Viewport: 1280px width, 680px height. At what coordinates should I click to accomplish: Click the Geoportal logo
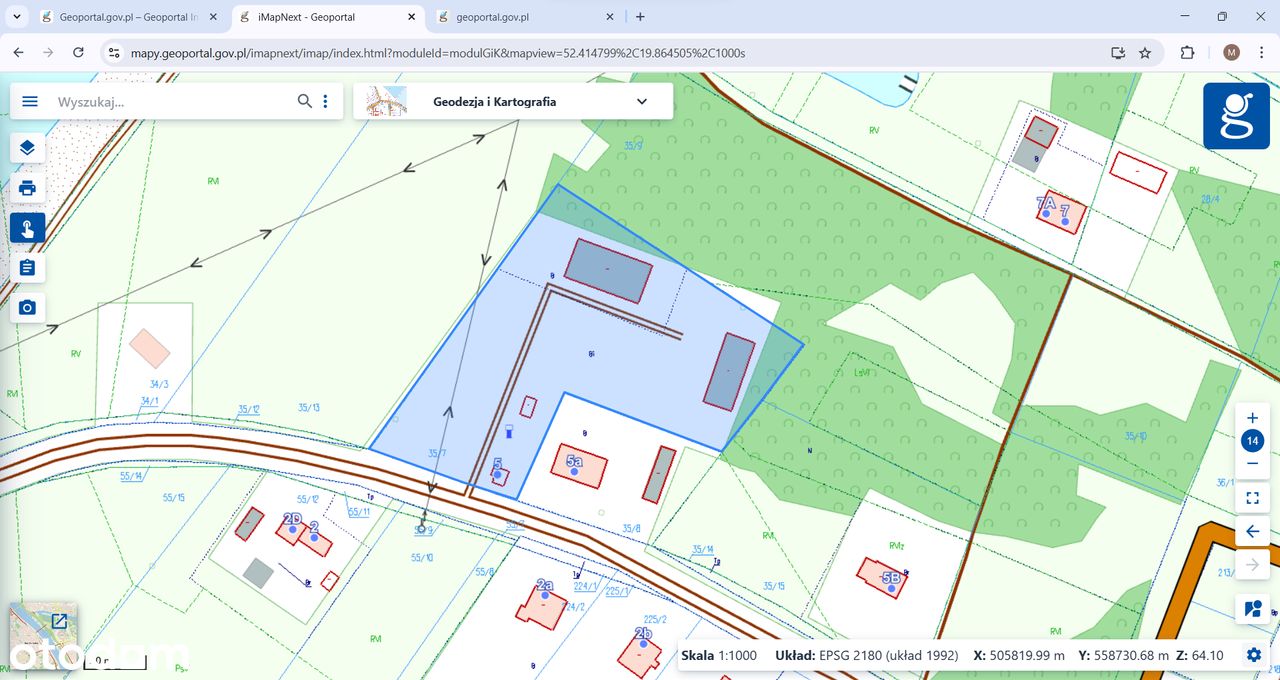(x=1236, y=116)
